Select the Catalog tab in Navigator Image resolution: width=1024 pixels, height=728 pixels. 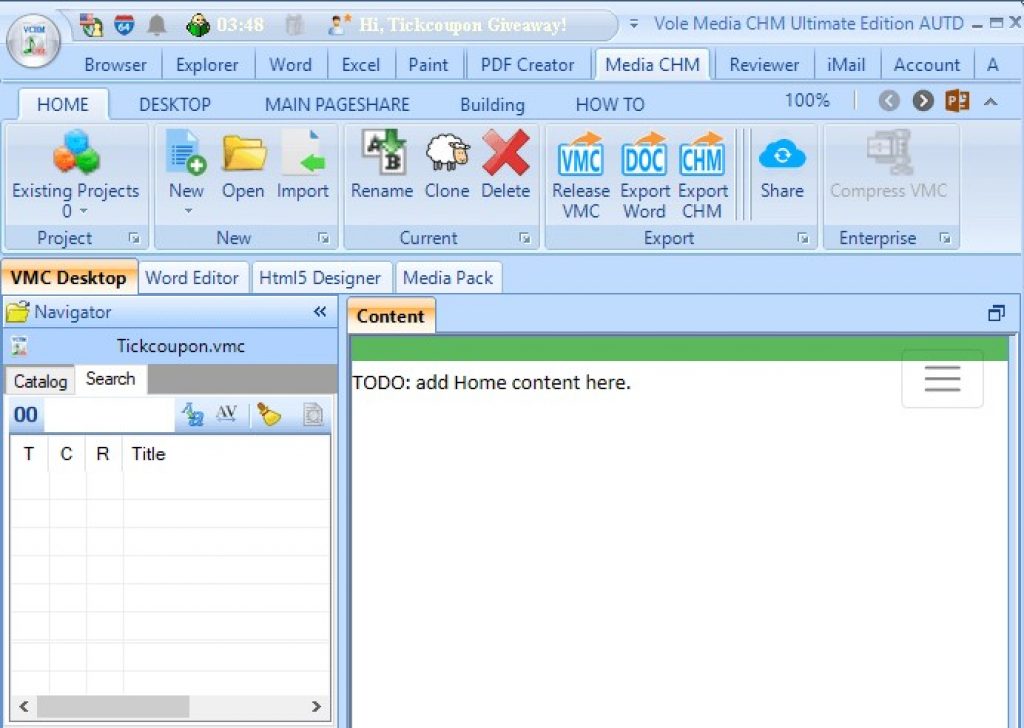click(40, 381)
